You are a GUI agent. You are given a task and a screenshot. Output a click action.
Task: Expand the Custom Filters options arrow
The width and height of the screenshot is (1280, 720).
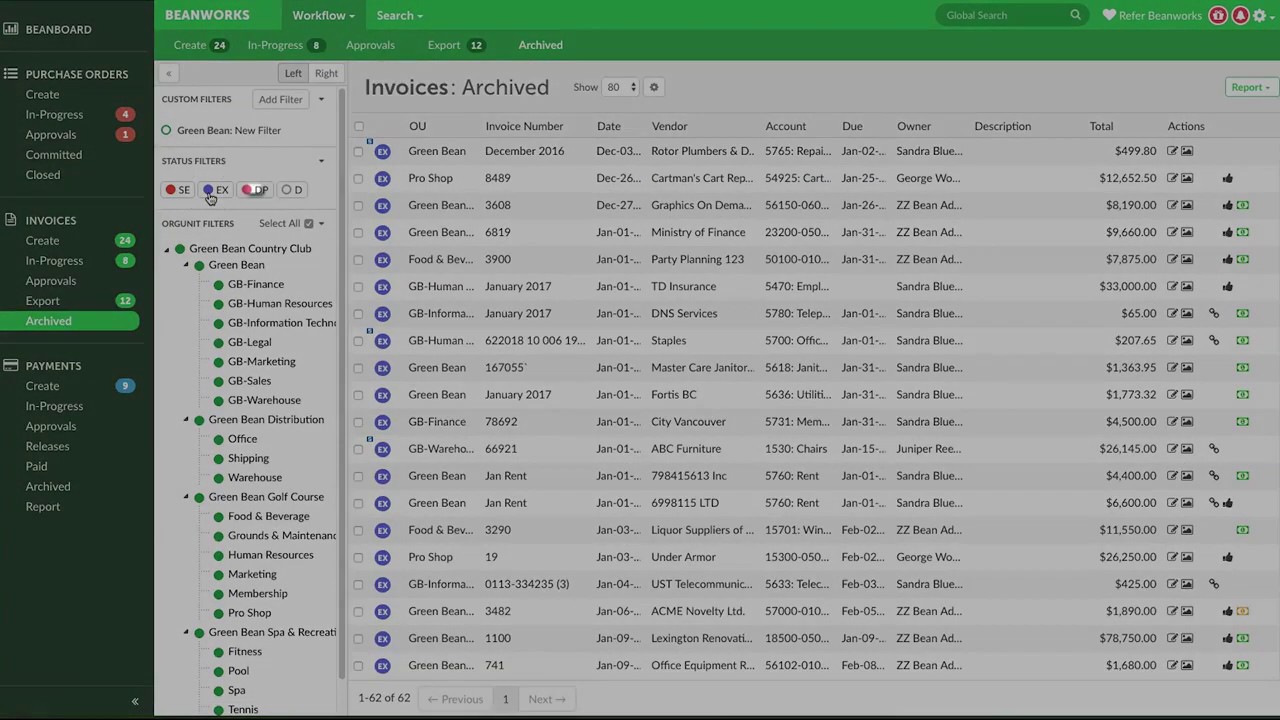pyautogui.click(x=321, y=99)
